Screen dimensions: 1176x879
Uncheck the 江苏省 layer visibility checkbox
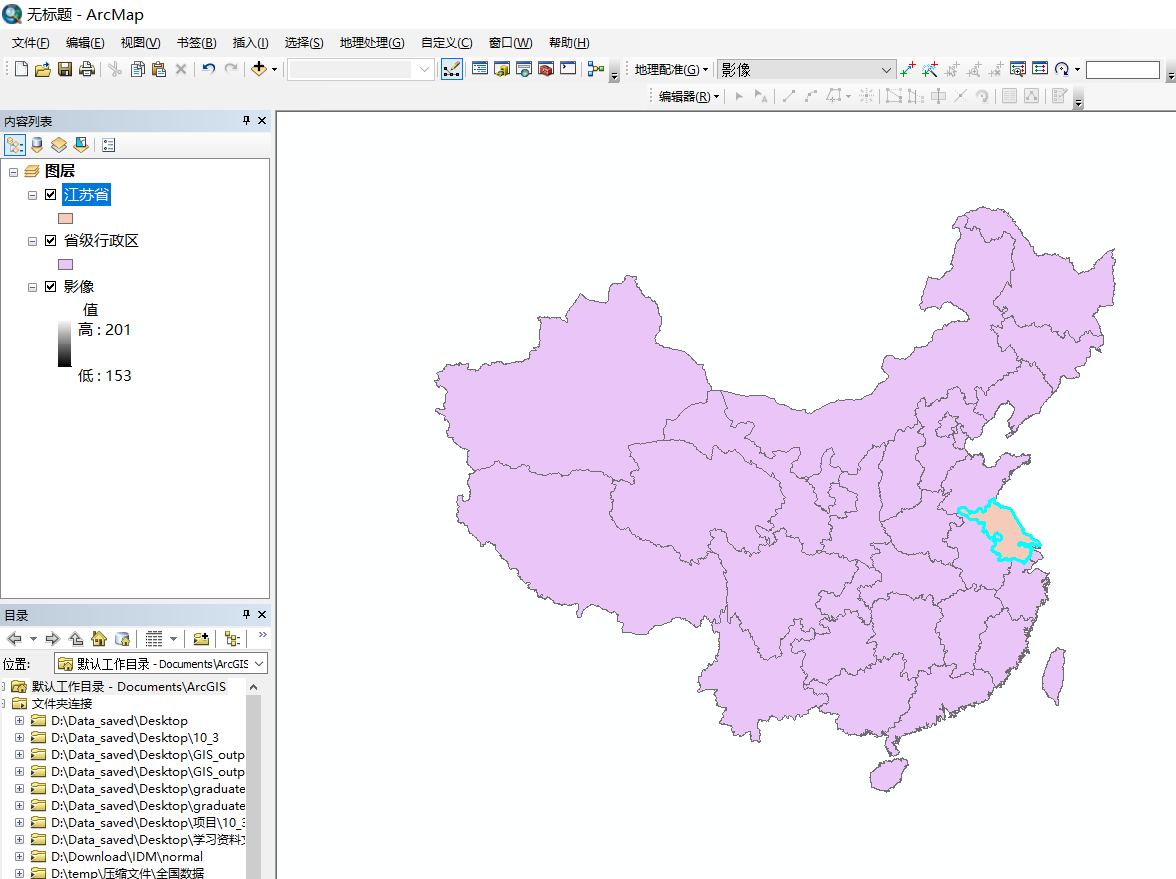coord(50,194)
